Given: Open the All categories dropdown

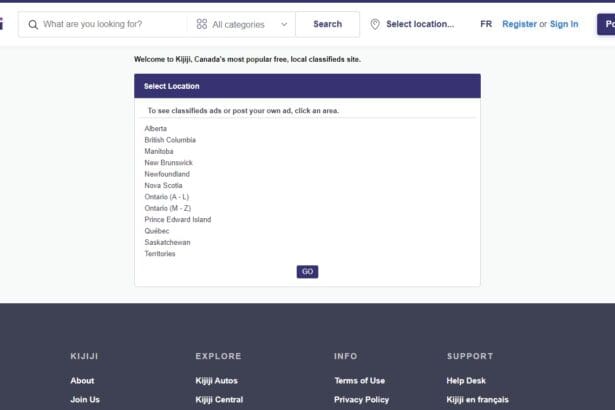Looking at the screenshot, I should 241,24.
